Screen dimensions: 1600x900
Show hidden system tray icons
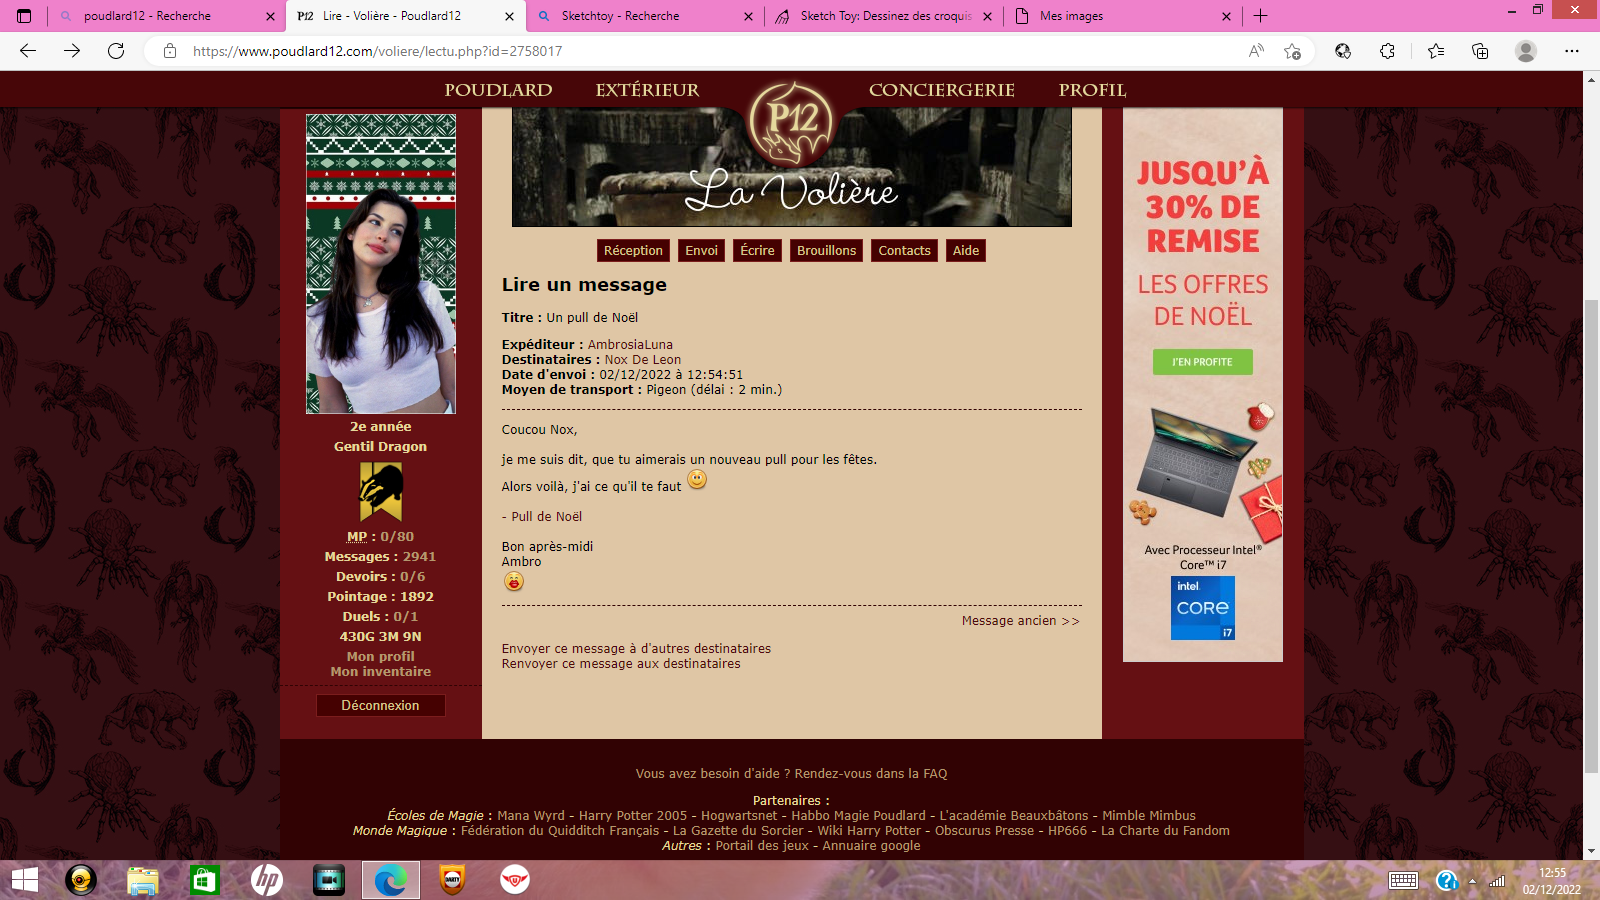click(x=1472, y=881)
